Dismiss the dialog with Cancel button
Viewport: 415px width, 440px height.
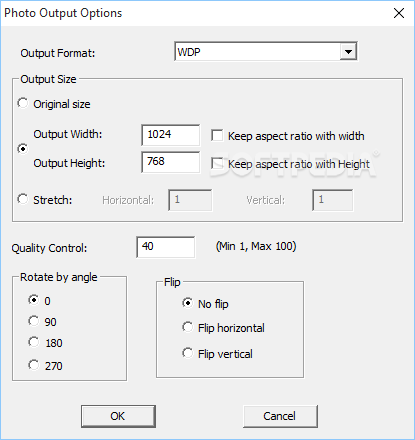280,416
